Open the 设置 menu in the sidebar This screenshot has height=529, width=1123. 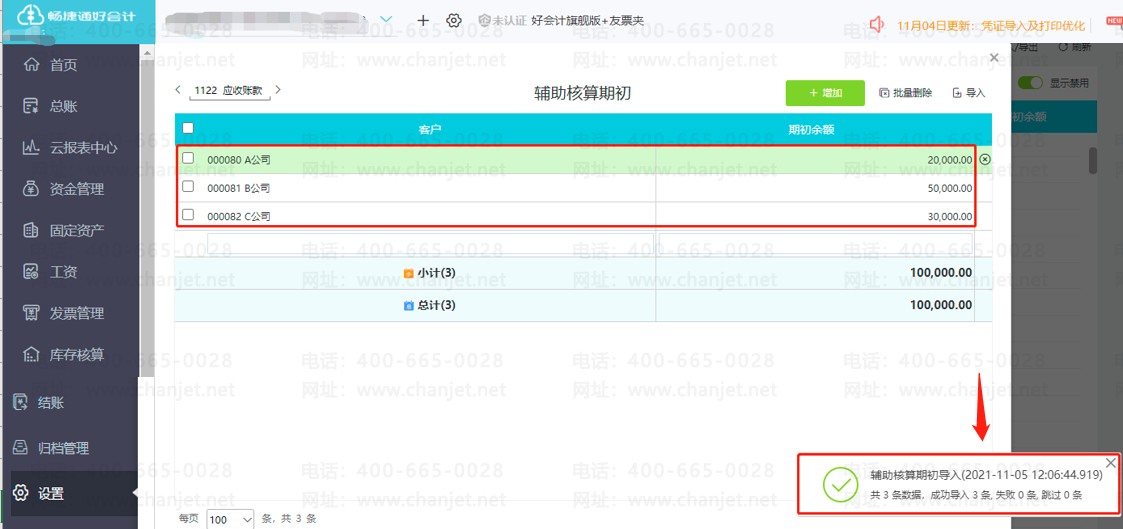51,493
